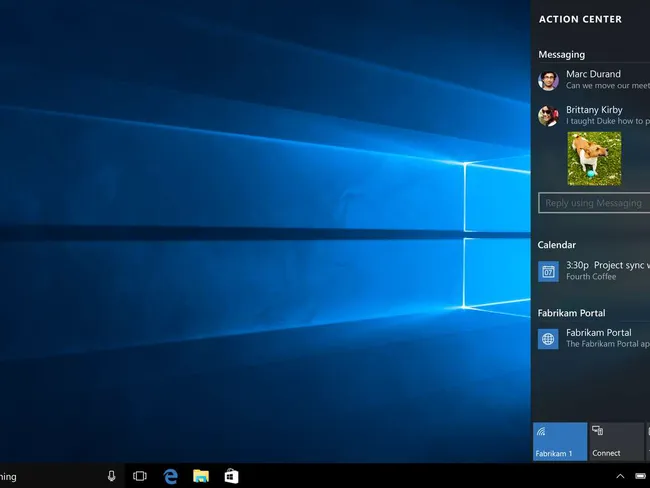The width and height of the screenshot is (650, 488).
Task: Open Marc Durand's message notification
Action: point(605,80)
